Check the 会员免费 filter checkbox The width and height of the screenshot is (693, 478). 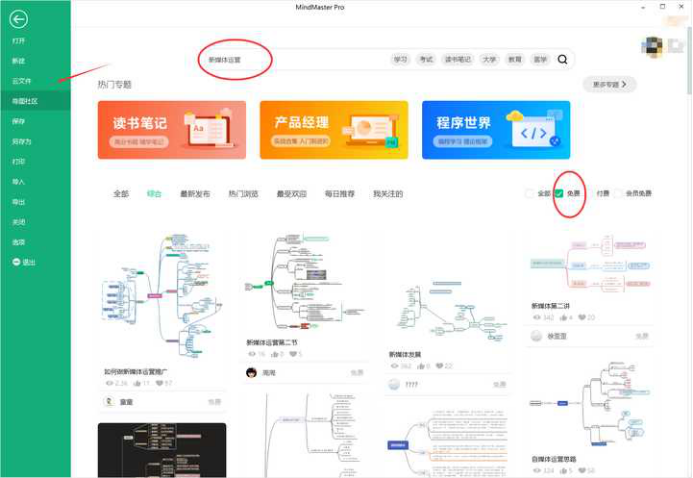point(618,193)
